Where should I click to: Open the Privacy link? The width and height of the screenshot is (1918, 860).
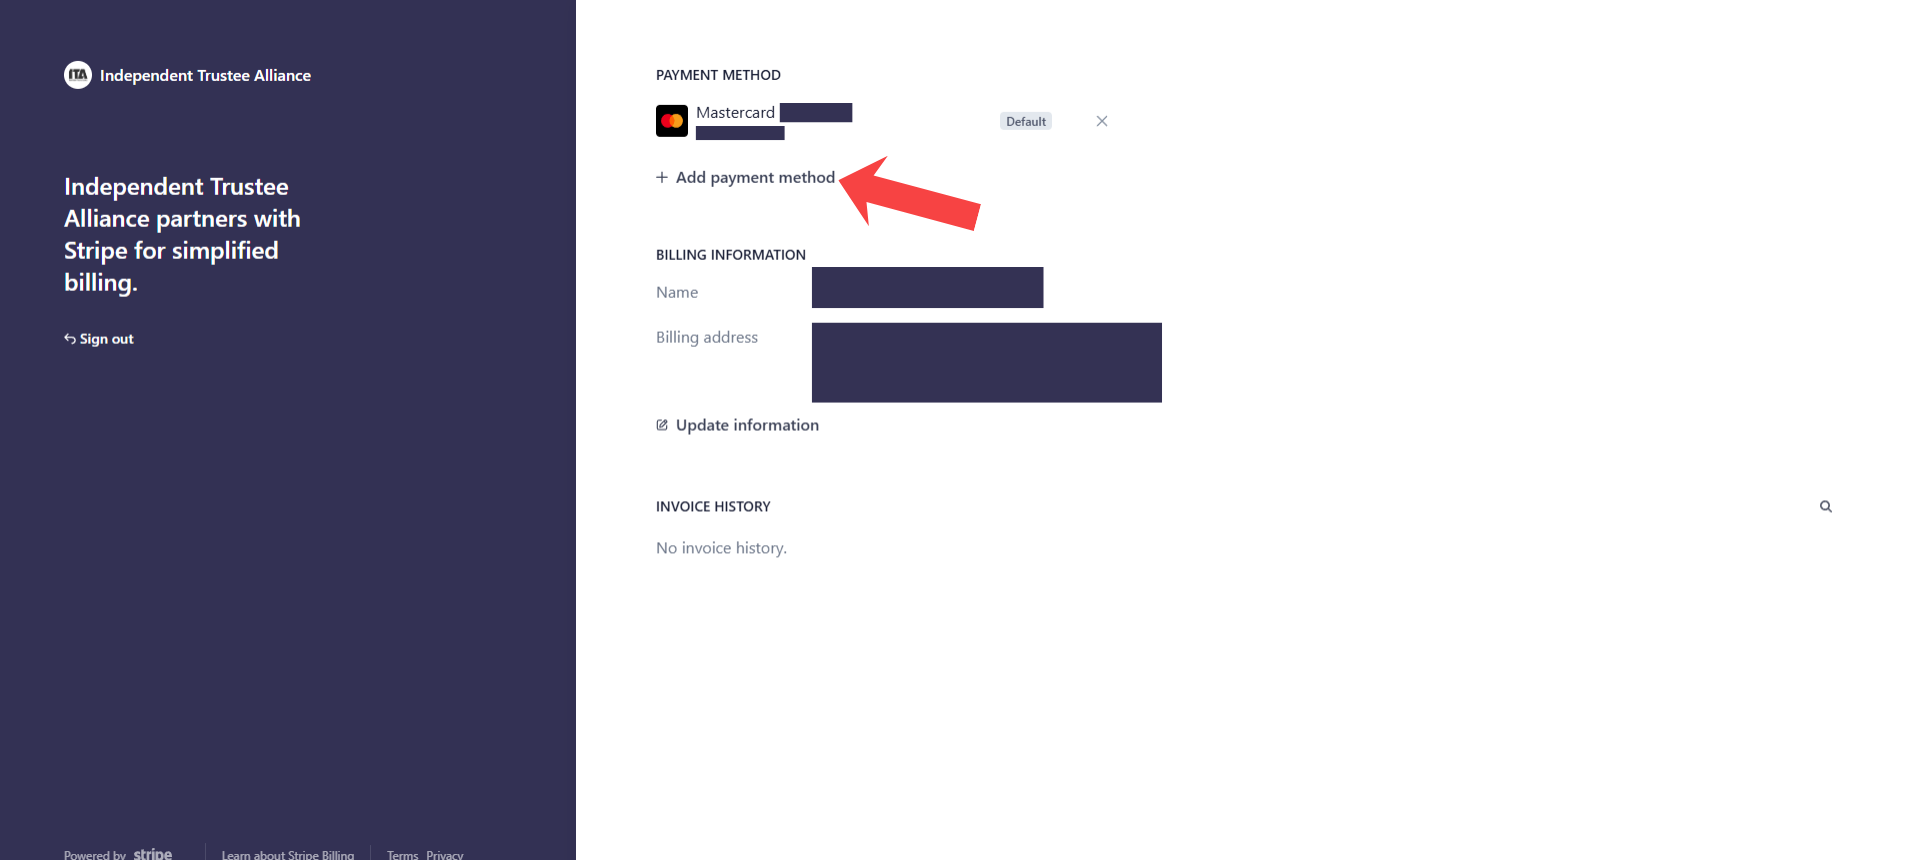(445, 854)
